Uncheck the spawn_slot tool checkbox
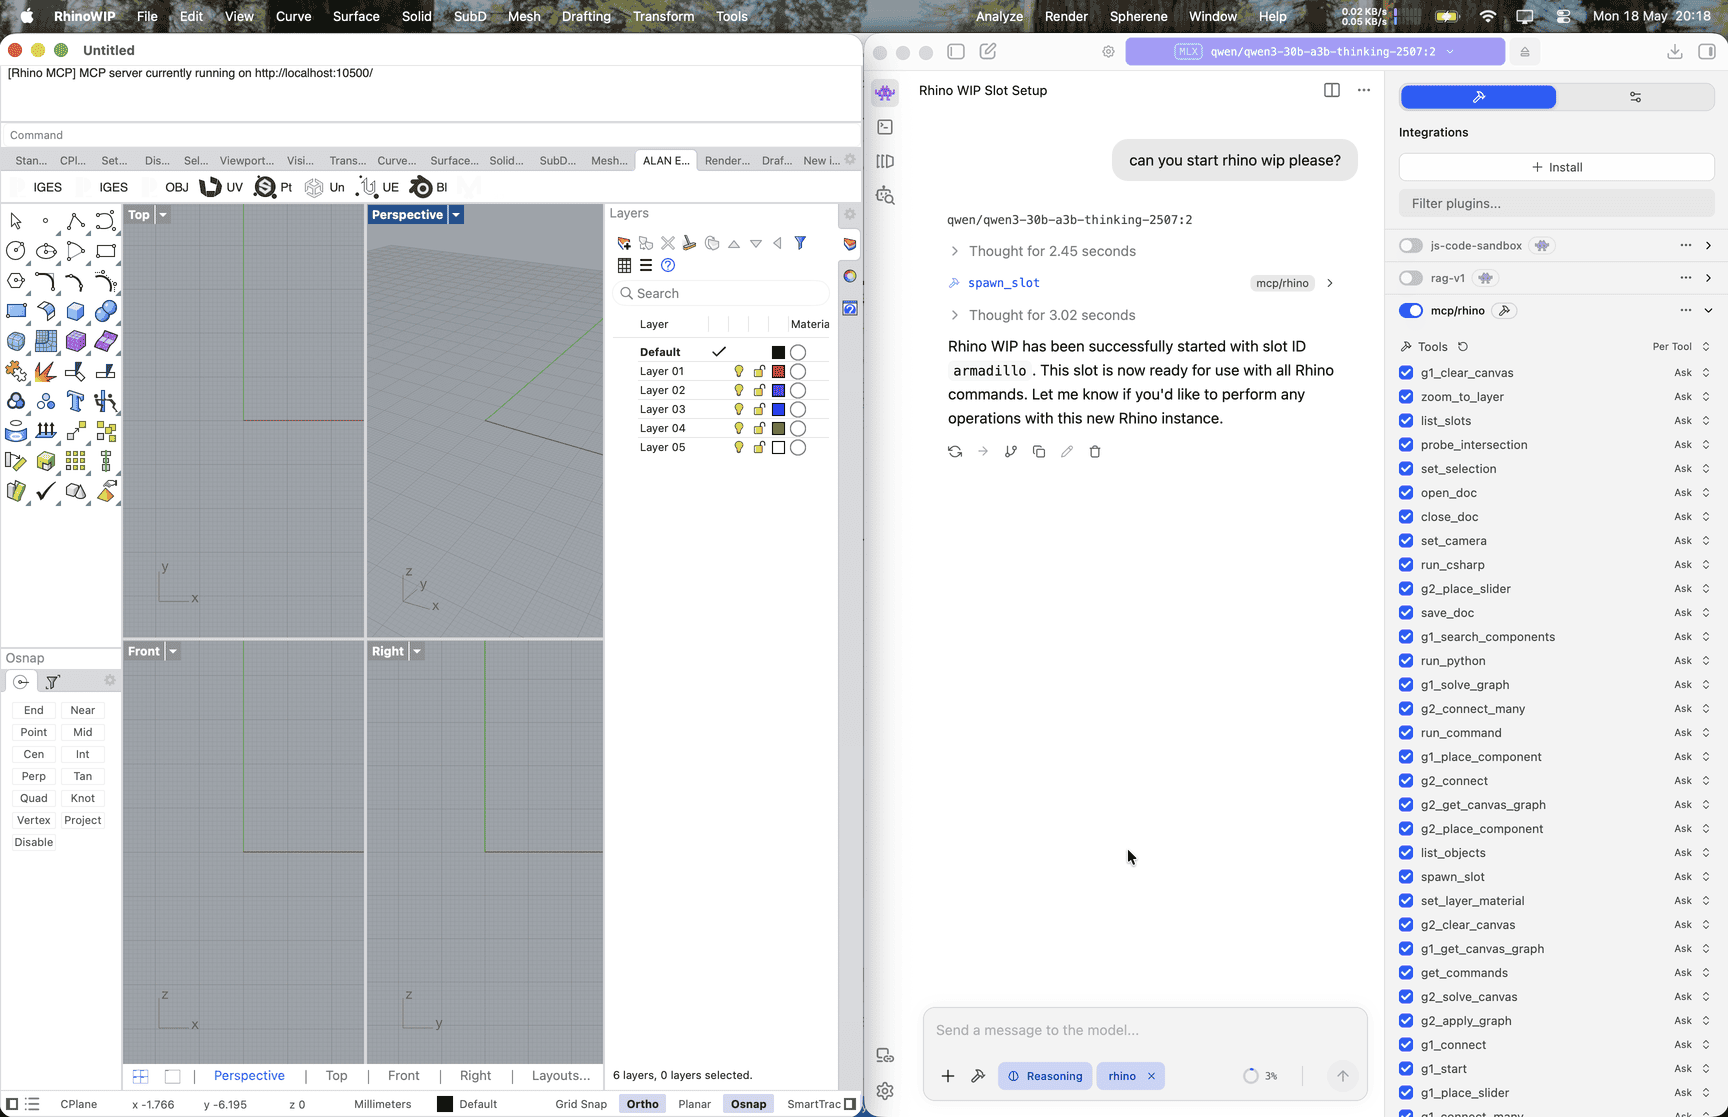1728x1117 pixels. pos(1406,877)
